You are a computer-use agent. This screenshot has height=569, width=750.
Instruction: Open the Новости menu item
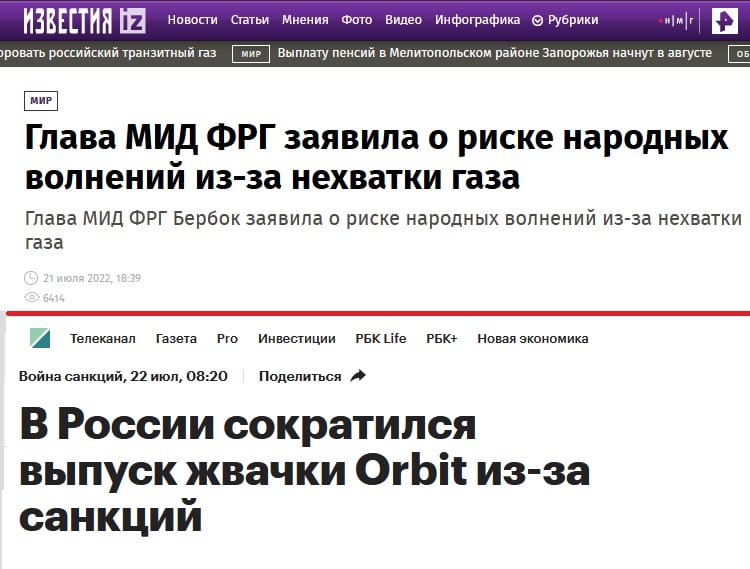pyautogui.click(x=192, y=20)
